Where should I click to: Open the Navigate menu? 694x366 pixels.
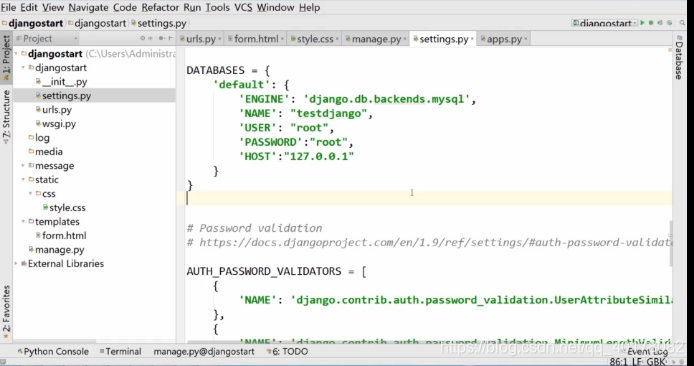[89, 8]
